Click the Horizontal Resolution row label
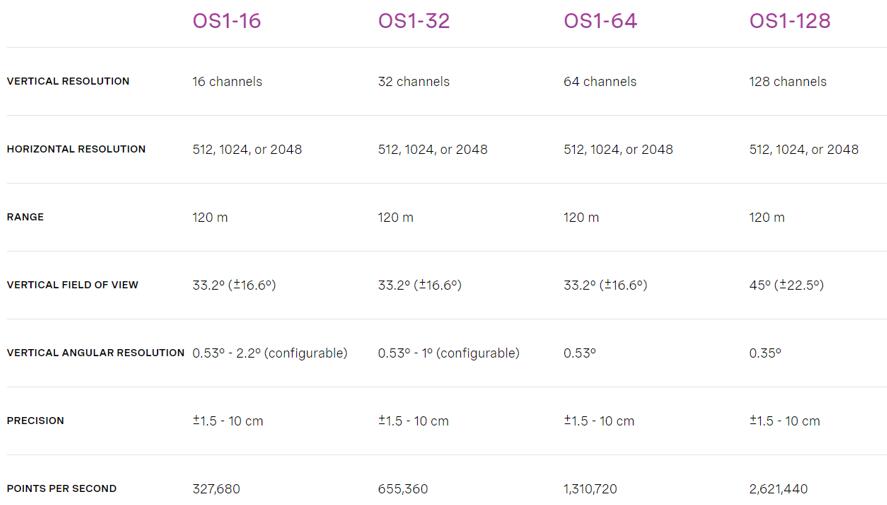 tap(76, 149)
